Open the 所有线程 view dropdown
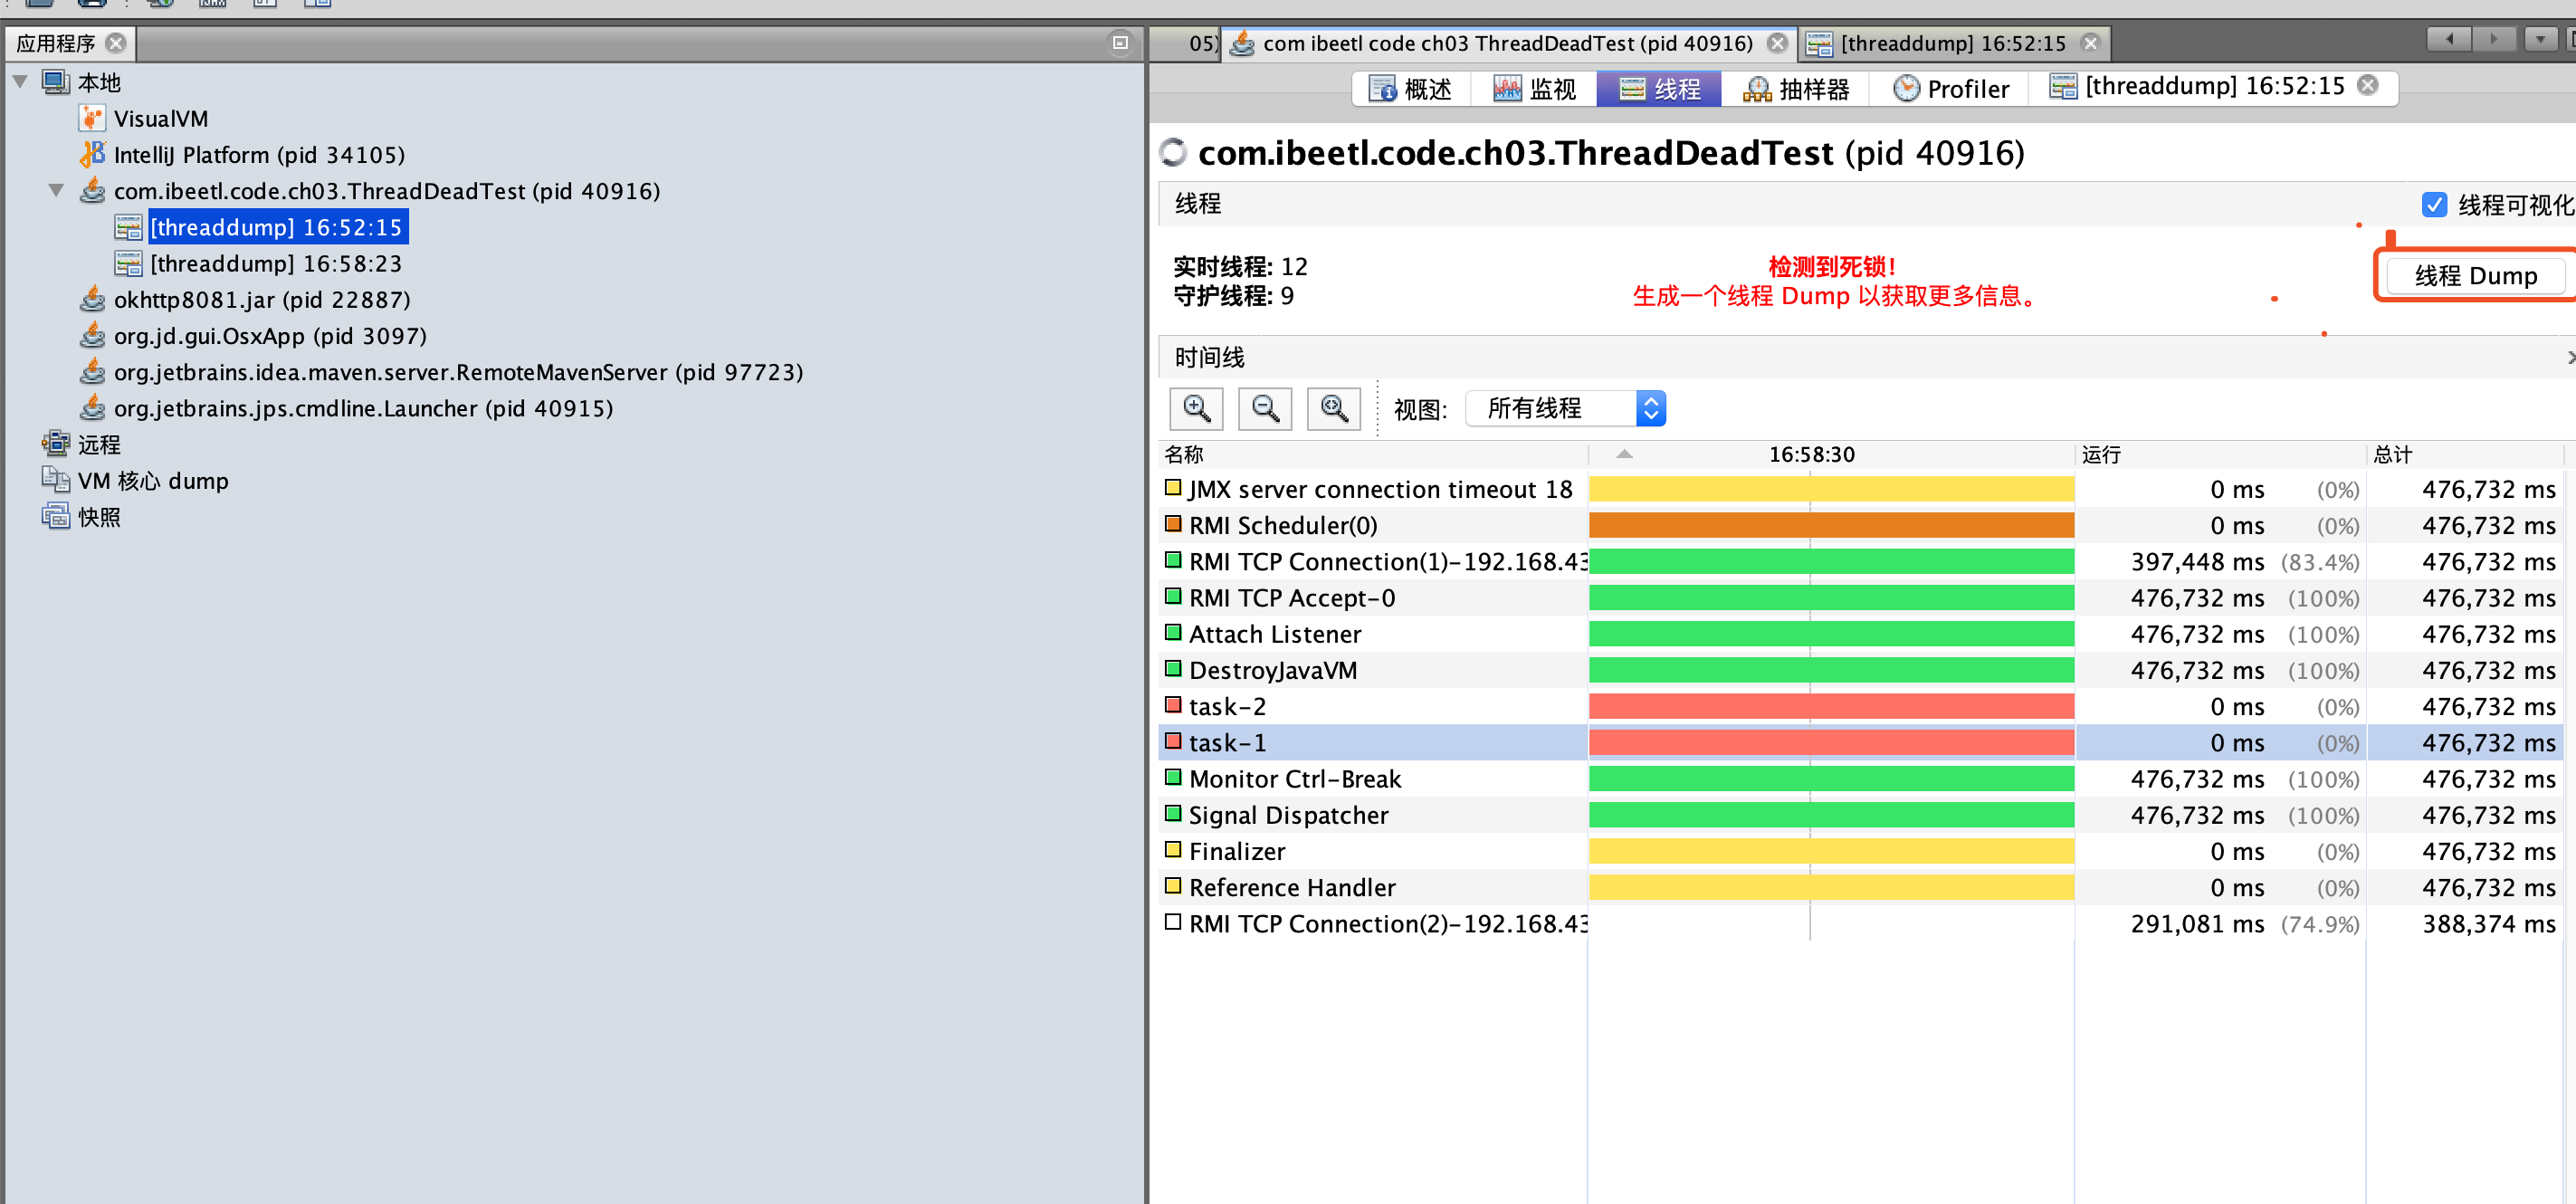 point(1650,408)
